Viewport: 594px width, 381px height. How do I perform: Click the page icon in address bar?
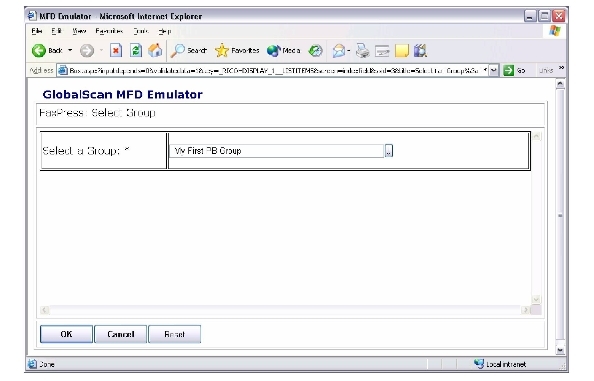pyautogui.click(x=63, y=70)
